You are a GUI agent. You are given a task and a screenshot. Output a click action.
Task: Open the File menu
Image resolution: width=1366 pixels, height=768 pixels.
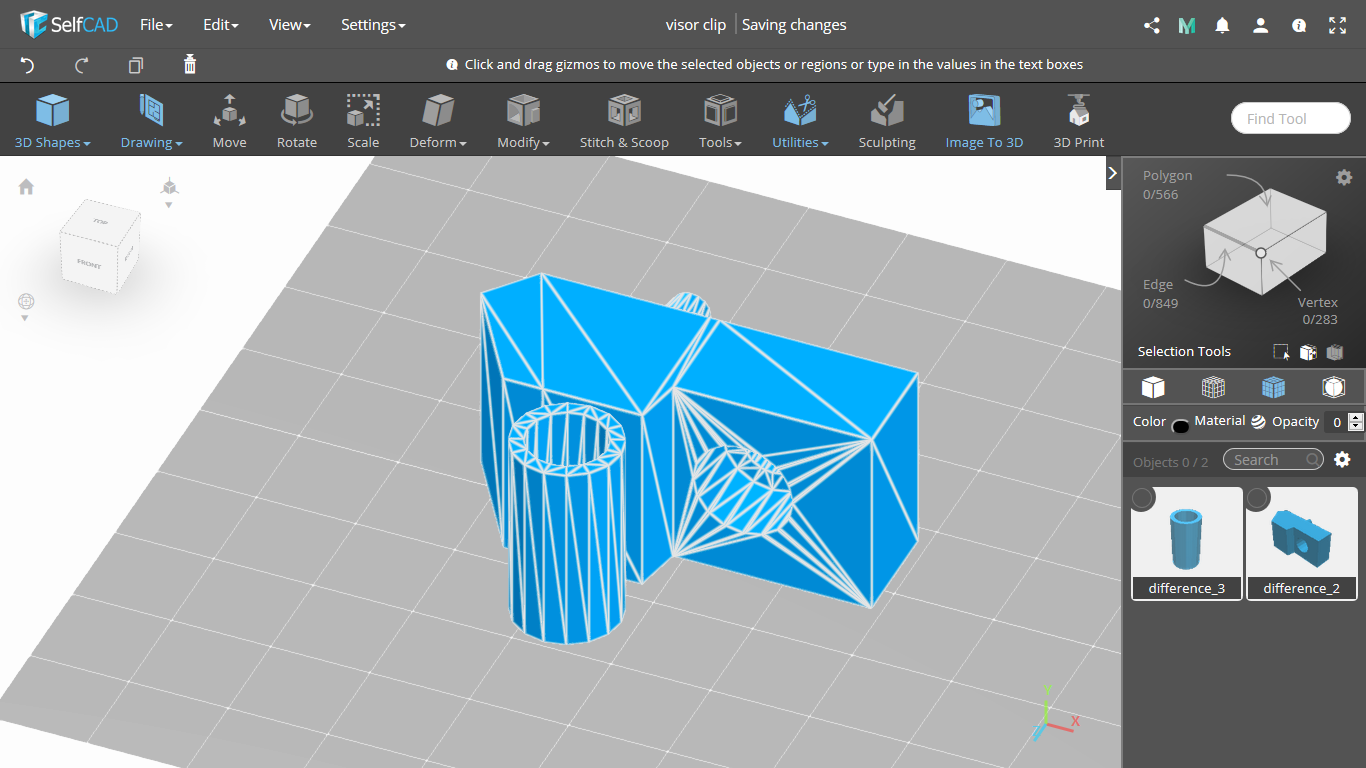click(x=156, y=25)
